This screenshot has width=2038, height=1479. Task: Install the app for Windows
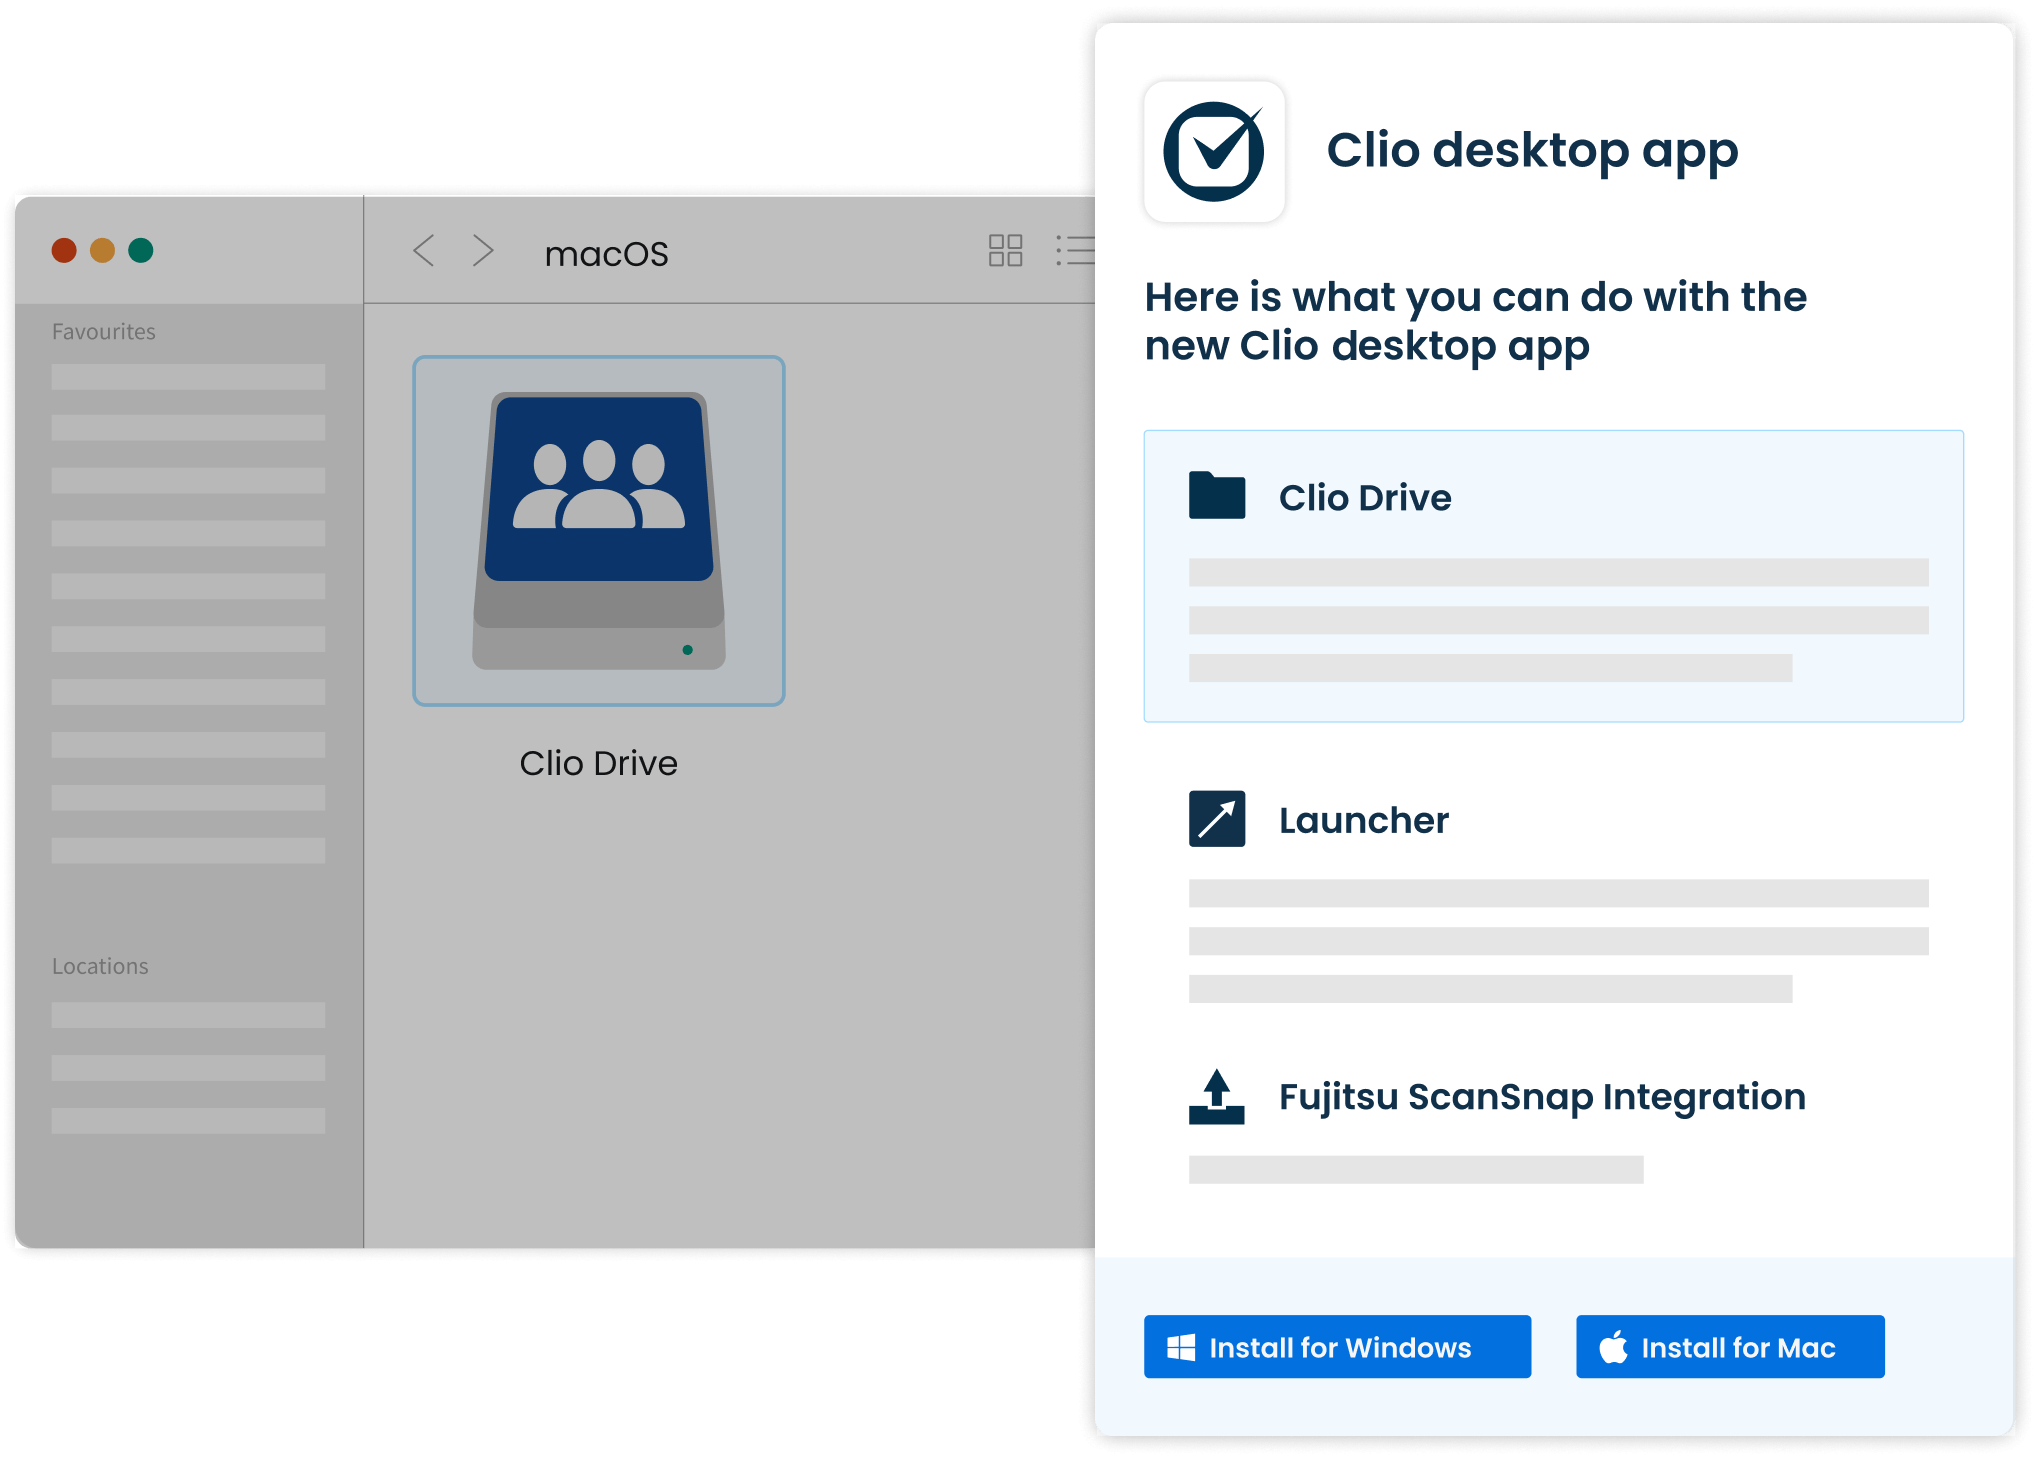pos(1337,1347)
